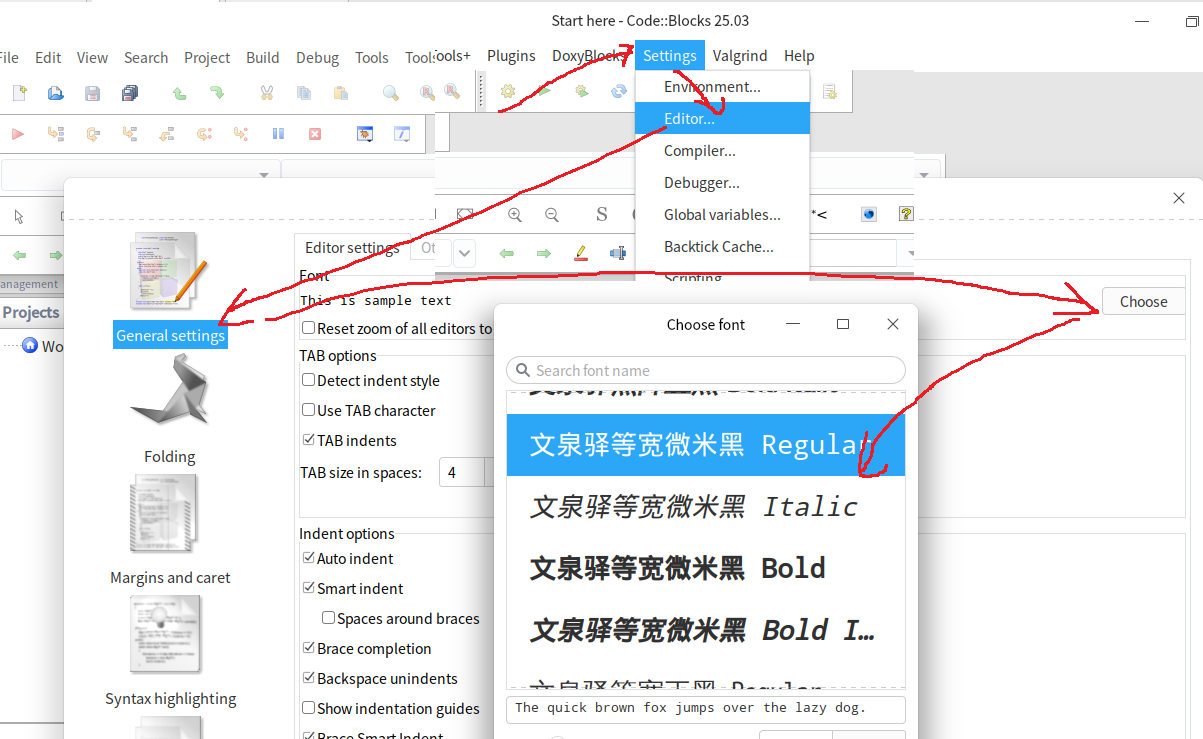
Task: Choose Environment... from Settings menu
Action: [x=722, y=86]
